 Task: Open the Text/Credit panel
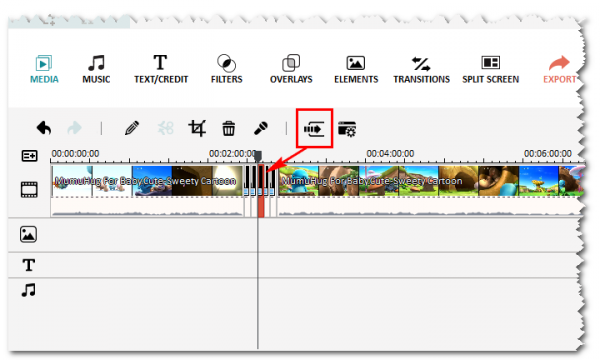[x=161, y=69]
